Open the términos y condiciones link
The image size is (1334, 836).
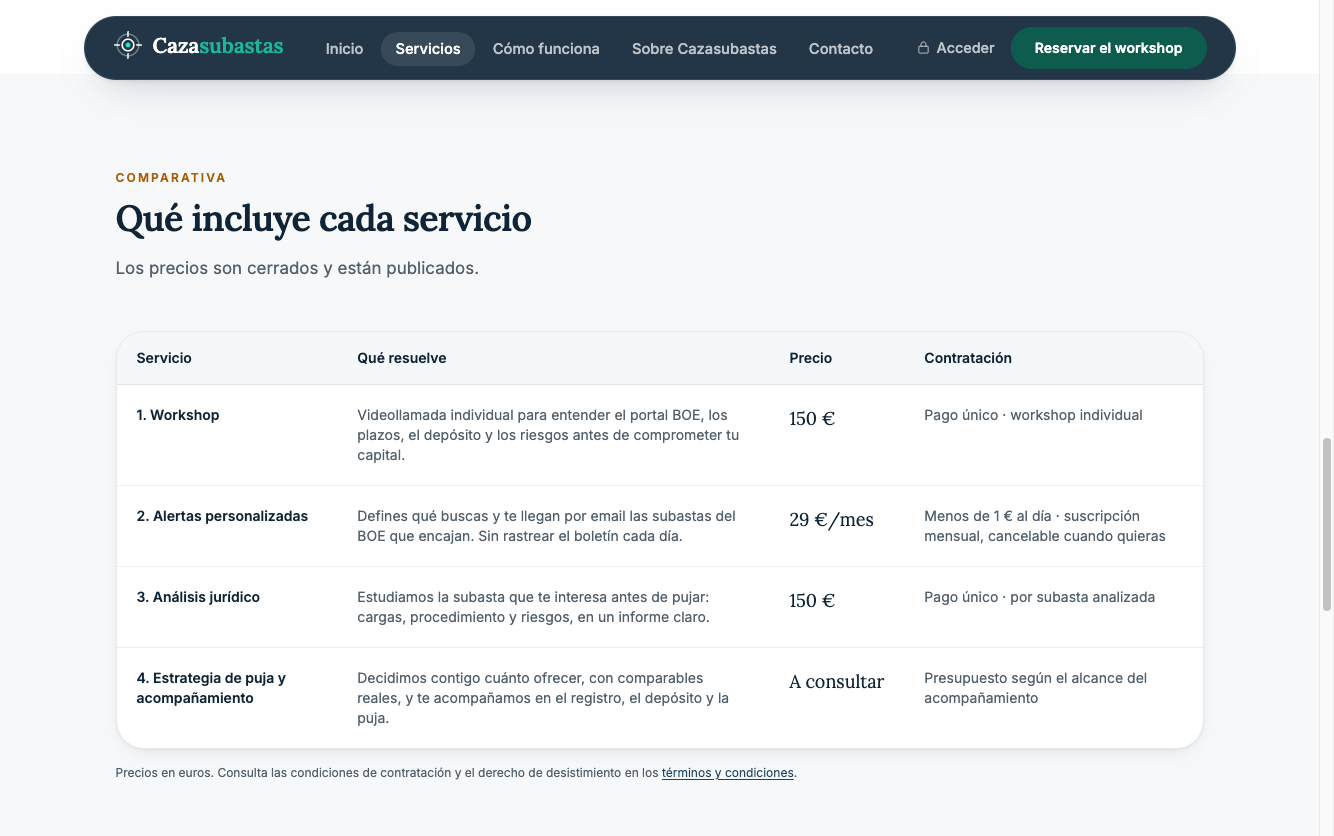[x=728, y=773]
